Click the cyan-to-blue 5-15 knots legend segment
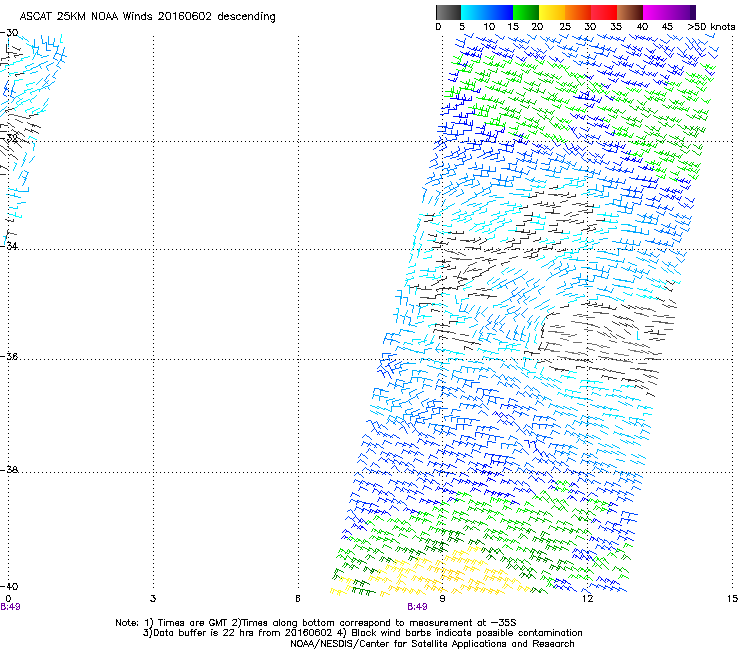This screenshot has width=740, height=650. tap(487, 12)
